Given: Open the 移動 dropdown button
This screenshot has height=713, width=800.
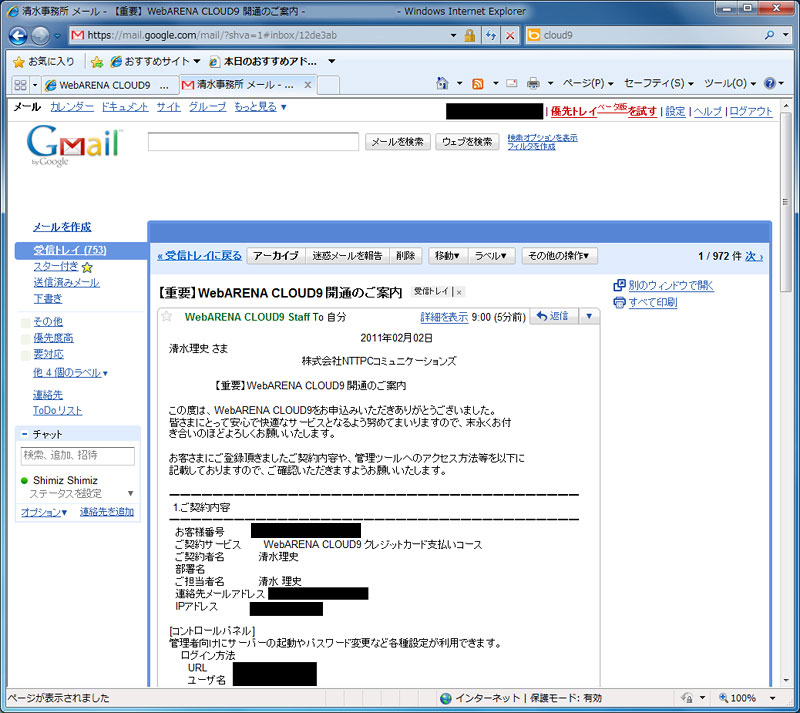Looking at the screenshot, I should coord(447,256).
